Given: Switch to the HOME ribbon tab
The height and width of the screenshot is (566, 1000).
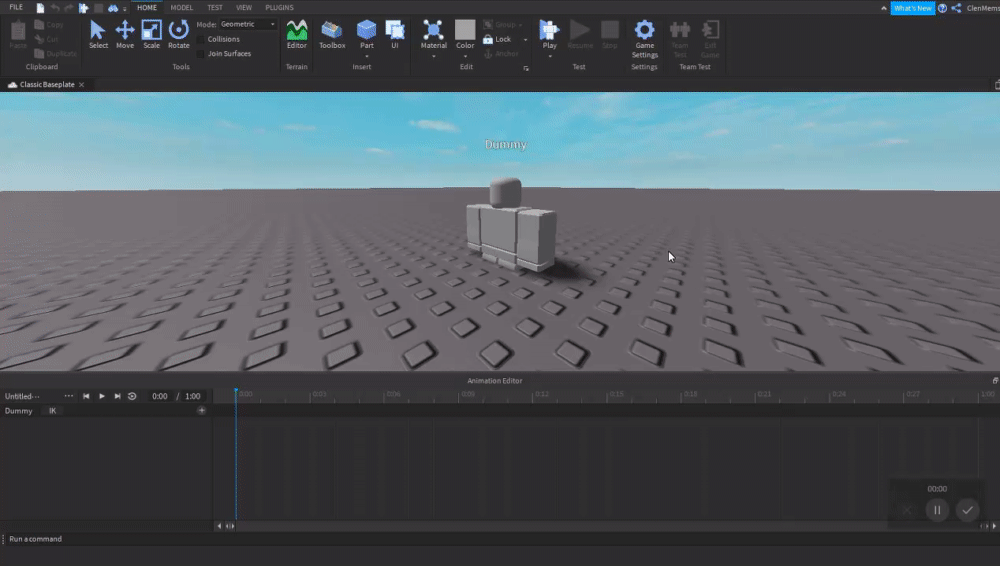Looking at the screenshot, I should pyautogui.click(x=147, y=8).
